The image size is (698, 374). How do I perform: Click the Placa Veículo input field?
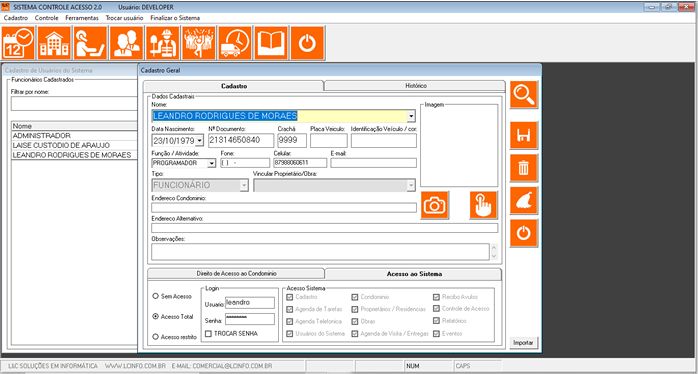(x=329, y=141)
